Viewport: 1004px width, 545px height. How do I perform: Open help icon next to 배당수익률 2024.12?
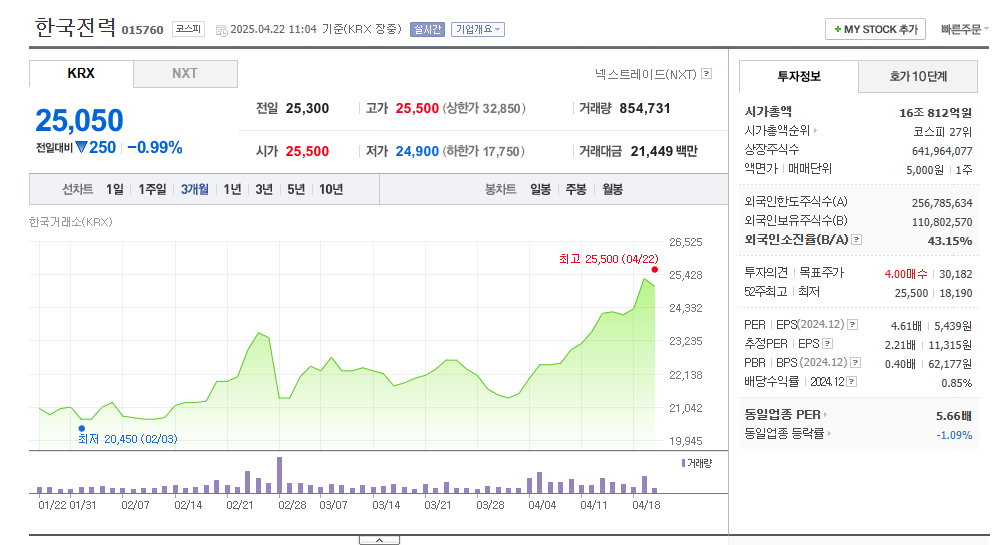(852, 382)
